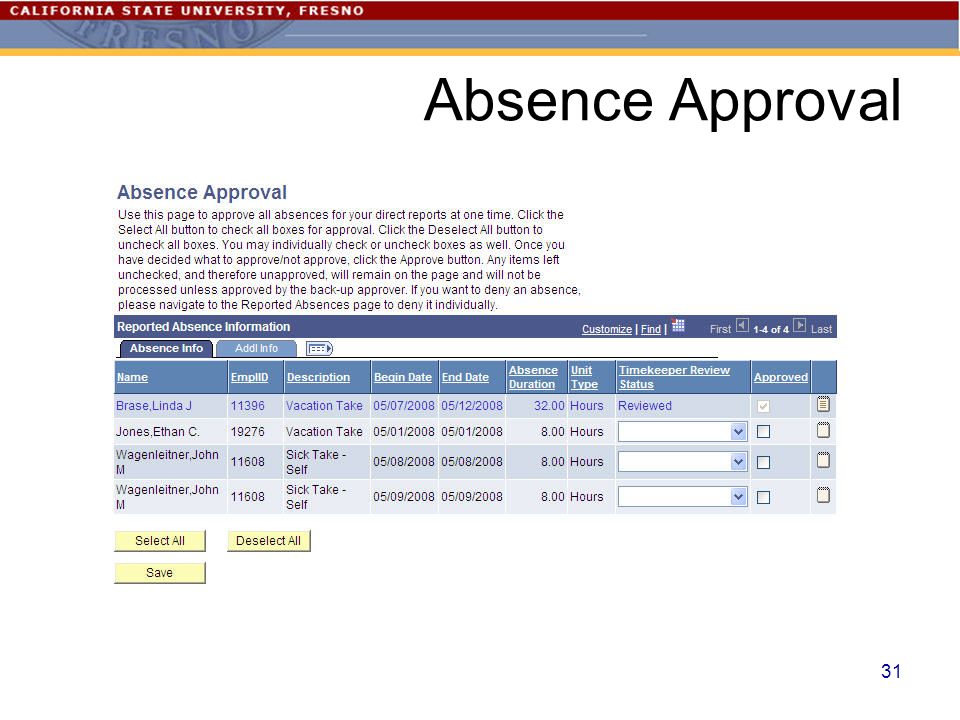The width and height of the screenshot is (960, 720).
Task: Open comments icon for 05/09/2008 Sick Take row
Action: tap(823, 495)
